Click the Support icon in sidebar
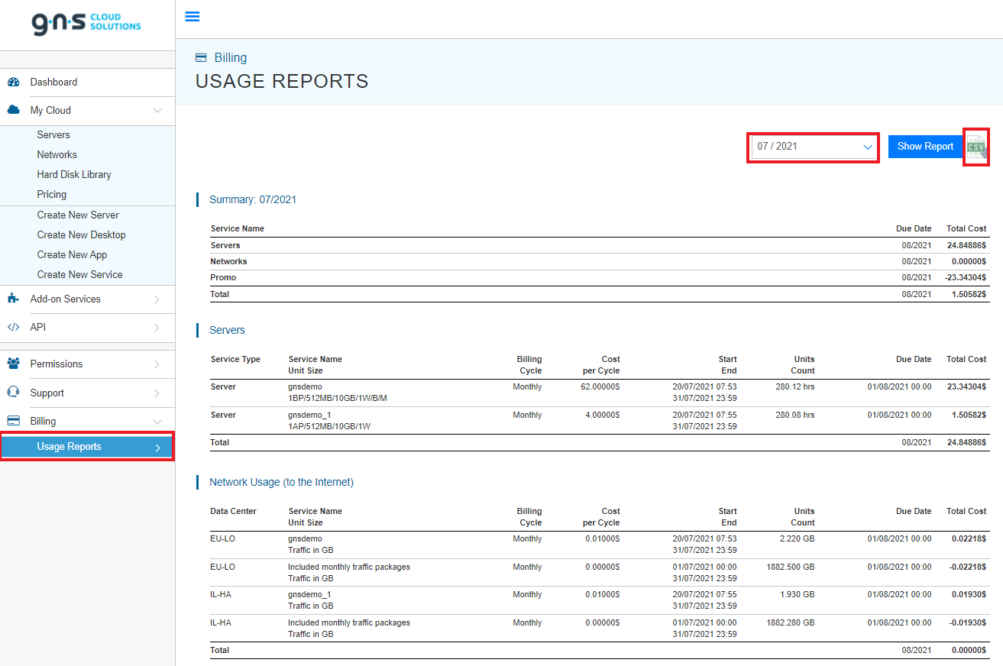The image size is (1003, 666). click(x=13, y=392)
